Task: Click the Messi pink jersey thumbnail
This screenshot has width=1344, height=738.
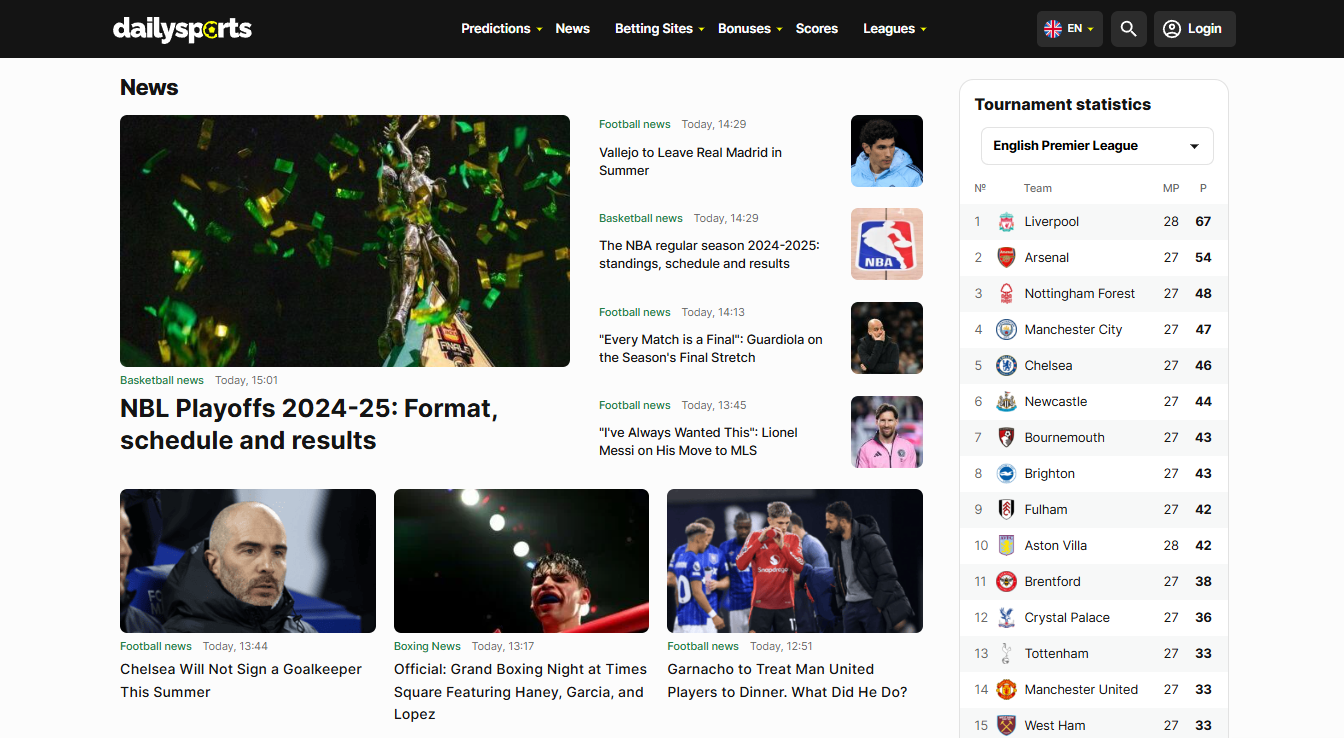Action: coord(887,432)
